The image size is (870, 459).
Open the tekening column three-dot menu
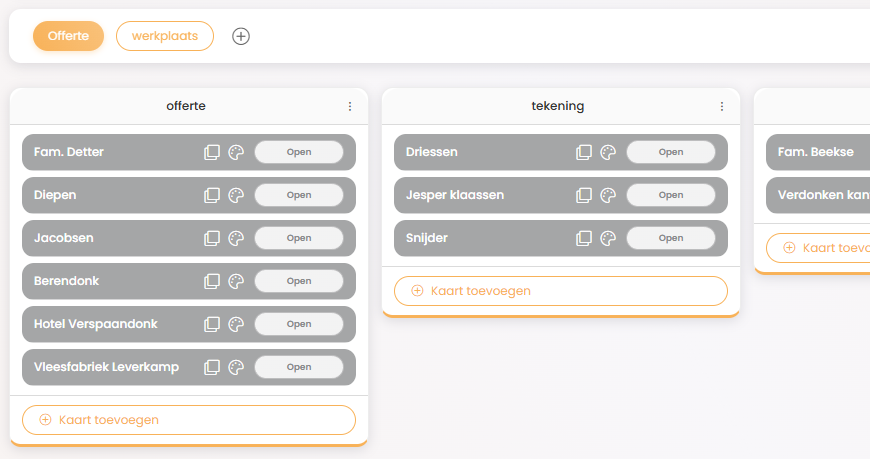(722, 107)
